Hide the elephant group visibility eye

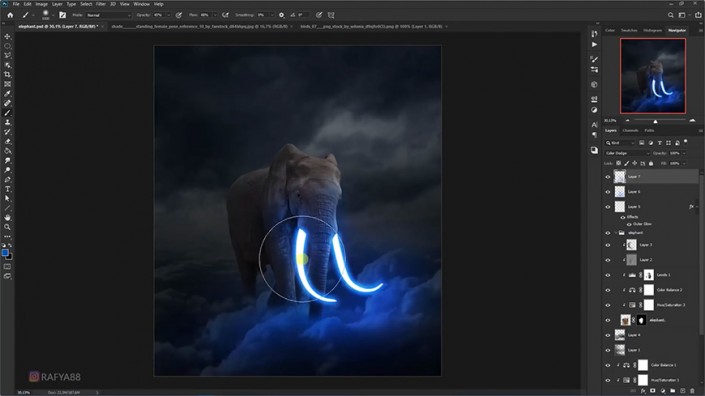608,233
